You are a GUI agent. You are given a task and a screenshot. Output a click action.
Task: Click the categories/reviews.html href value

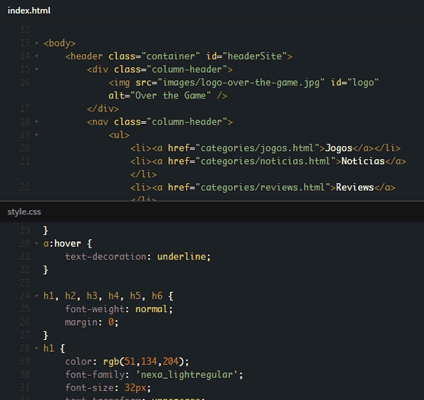[x=262, y=187]
